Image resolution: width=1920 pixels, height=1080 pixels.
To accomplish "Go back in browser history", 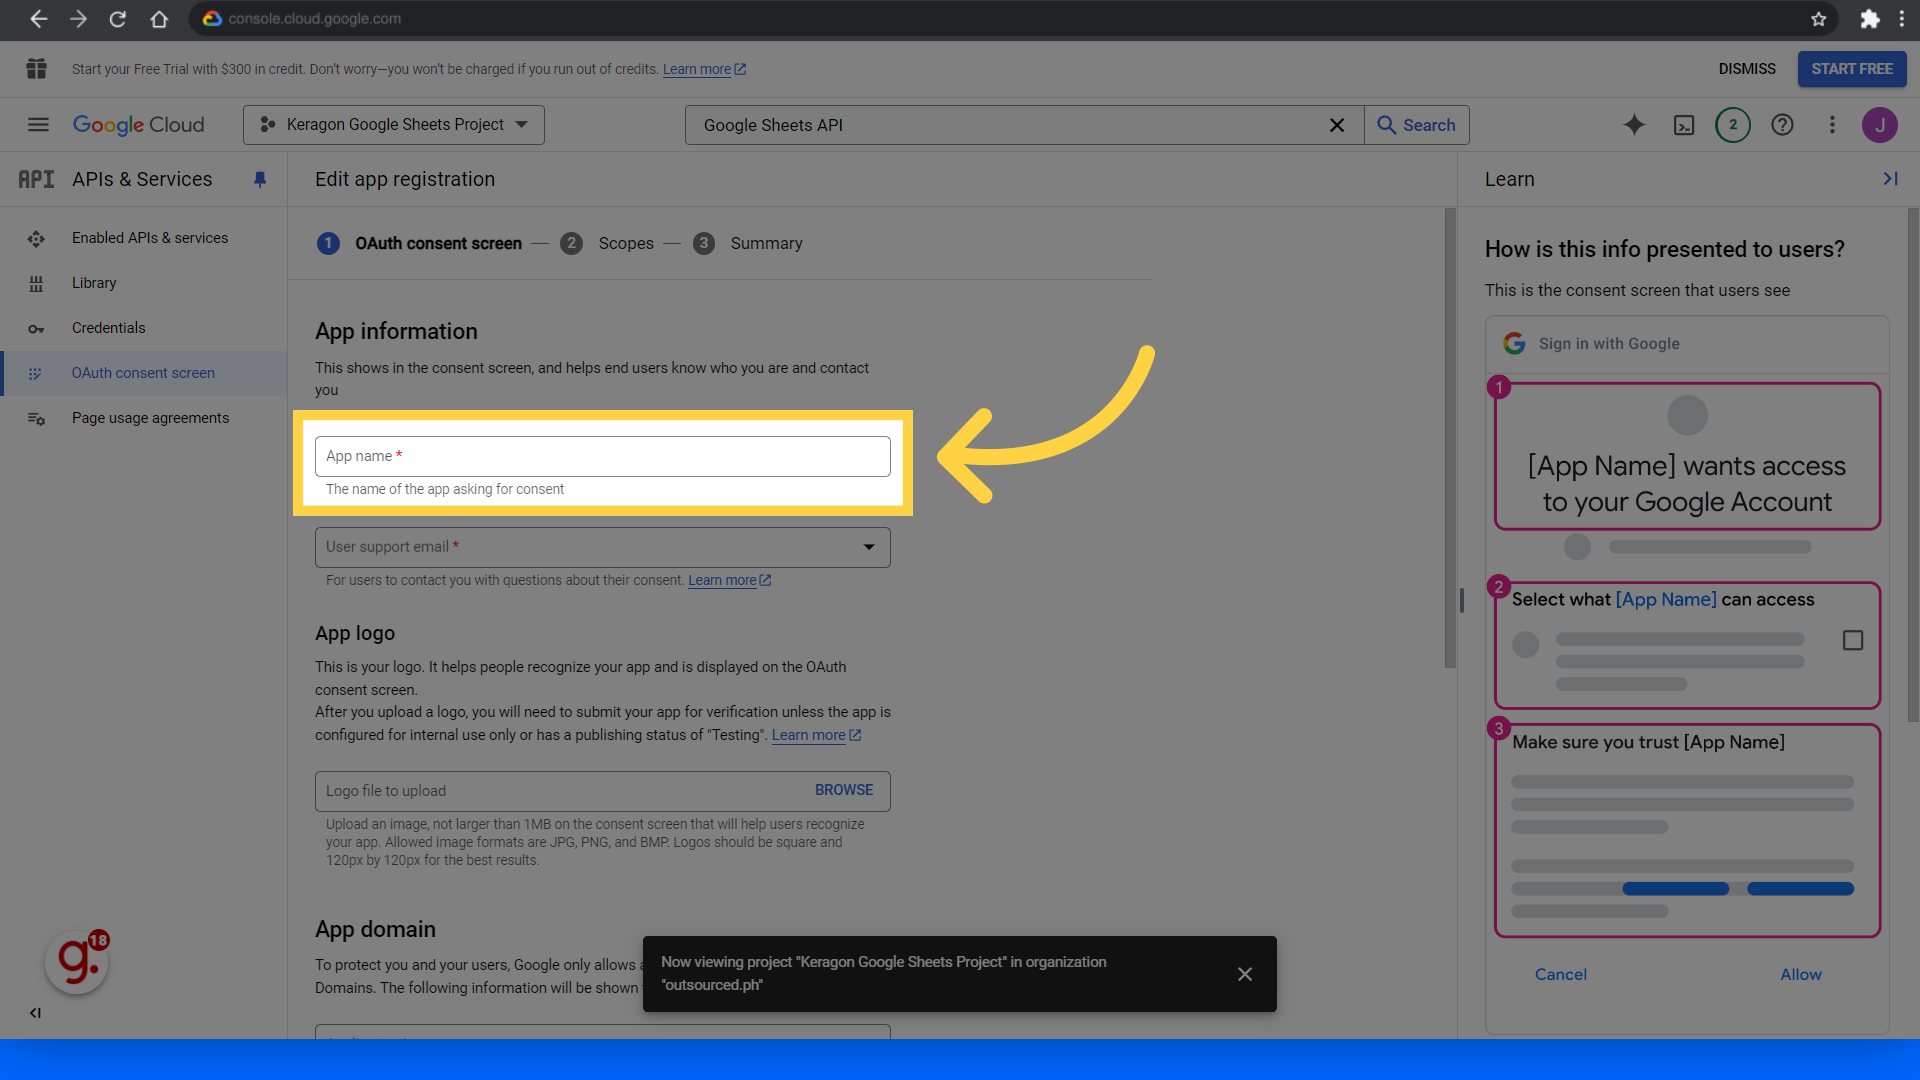I will pos(38,19).
